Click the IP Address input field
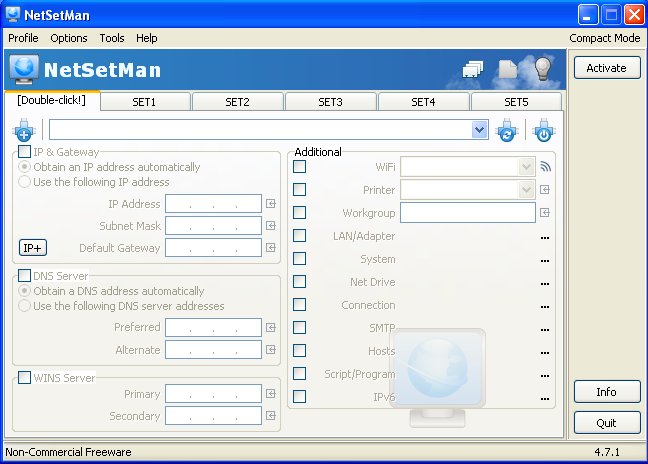 pyautogui.click(x=213, y=204)
